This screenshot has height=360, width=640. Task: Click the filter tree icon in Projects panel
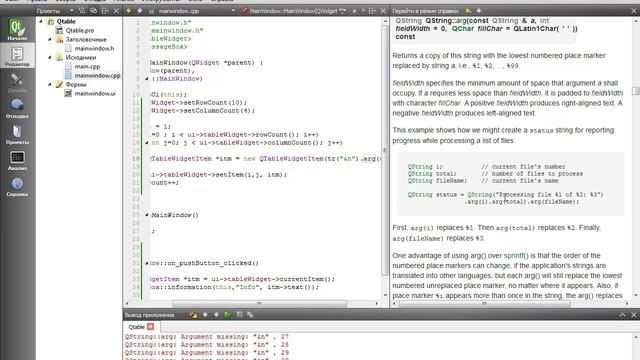click(82, 11)
